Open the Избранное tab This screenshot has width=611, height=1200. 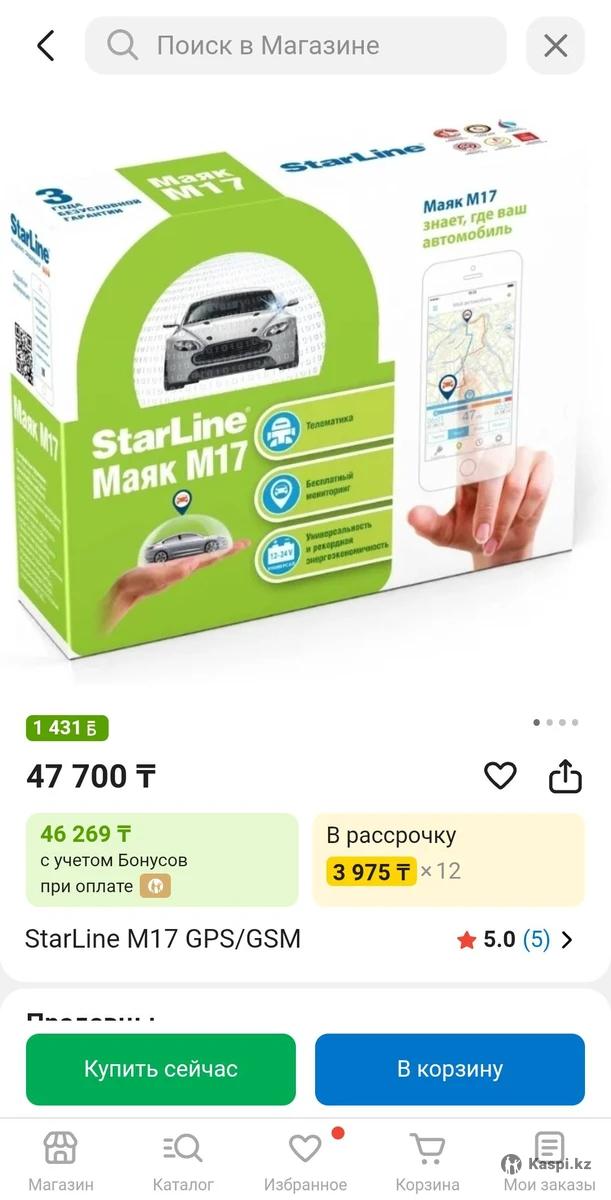tap(306, 1162)
